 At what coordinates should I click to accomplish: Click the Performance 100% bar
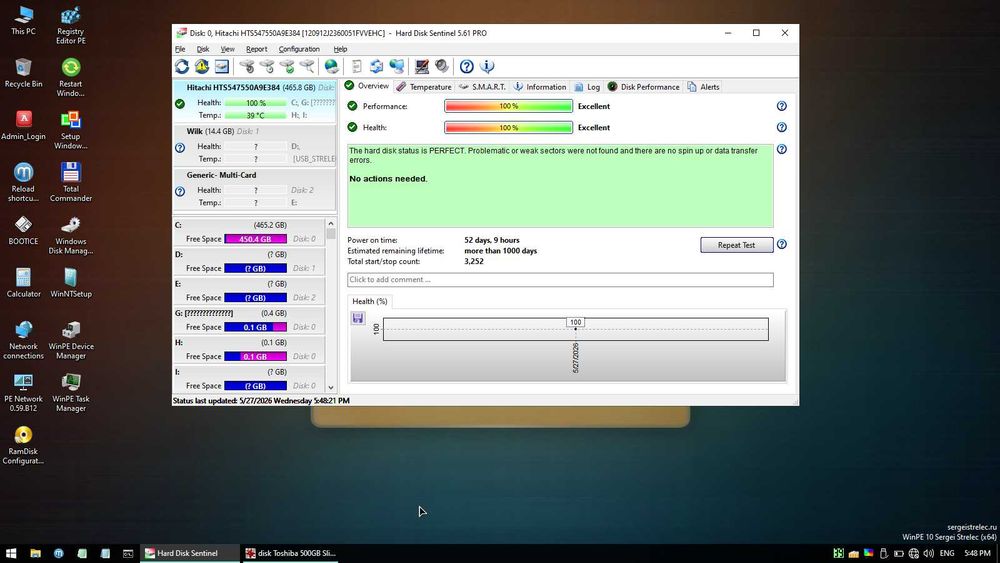(x=508, y=106)
